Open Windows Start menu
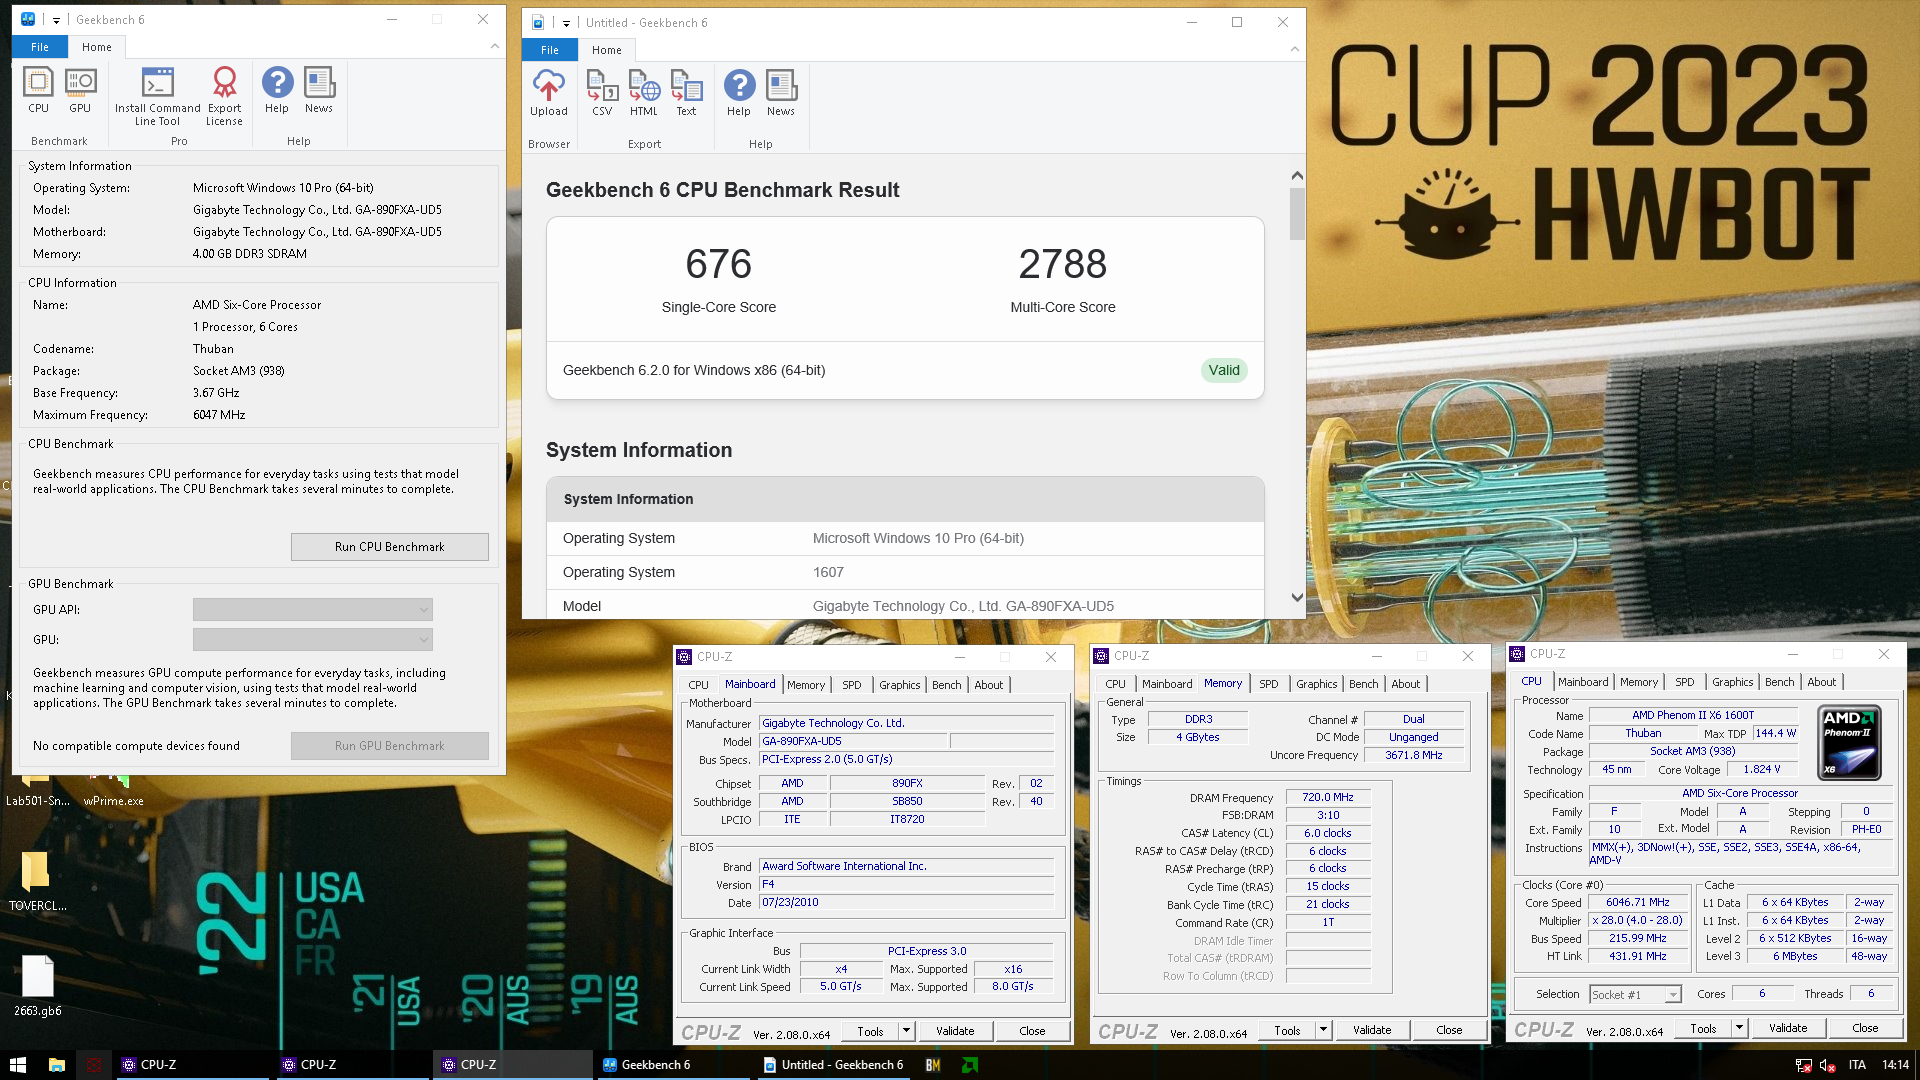Screen dimensions: 1920x1080 pos(17,1065)
